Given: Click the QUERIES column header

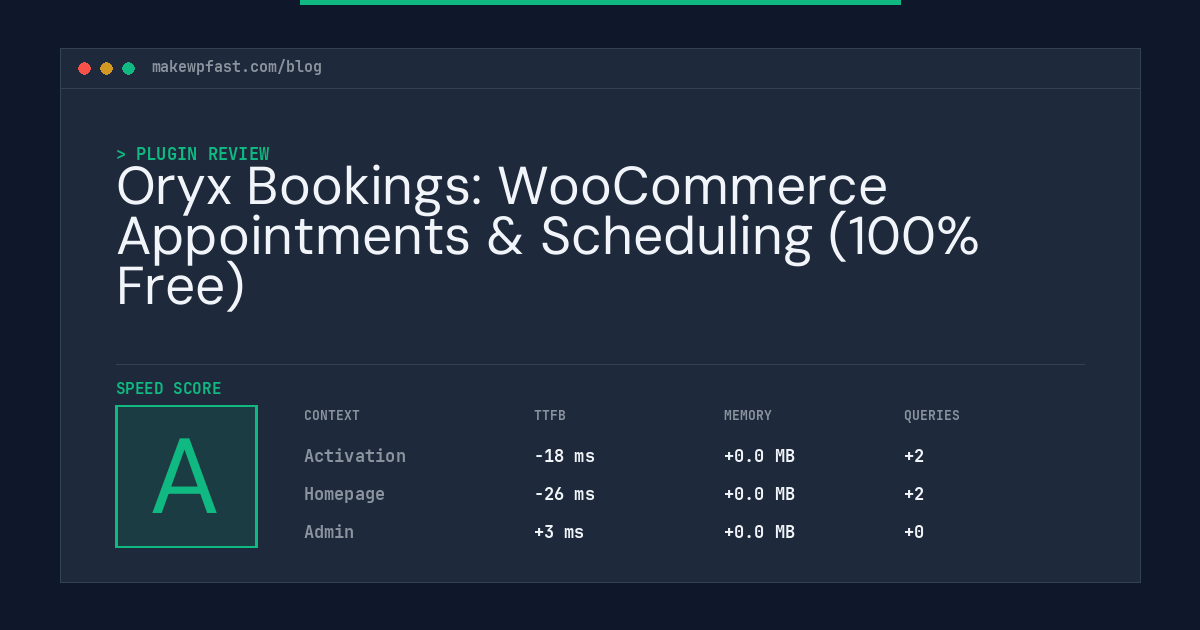Looking at the screenshot, I should [932, 415].
